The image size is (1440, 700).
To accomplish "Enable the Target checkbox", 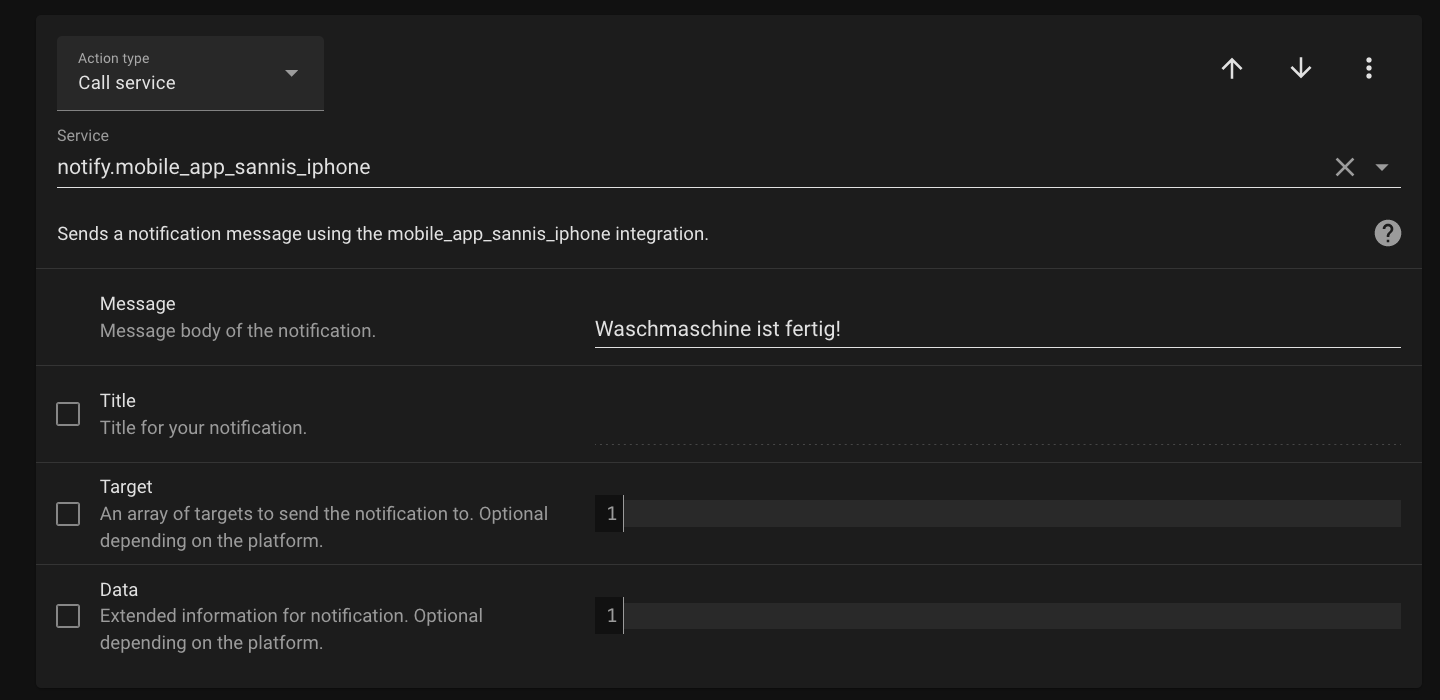I will [x=68, y=514].
